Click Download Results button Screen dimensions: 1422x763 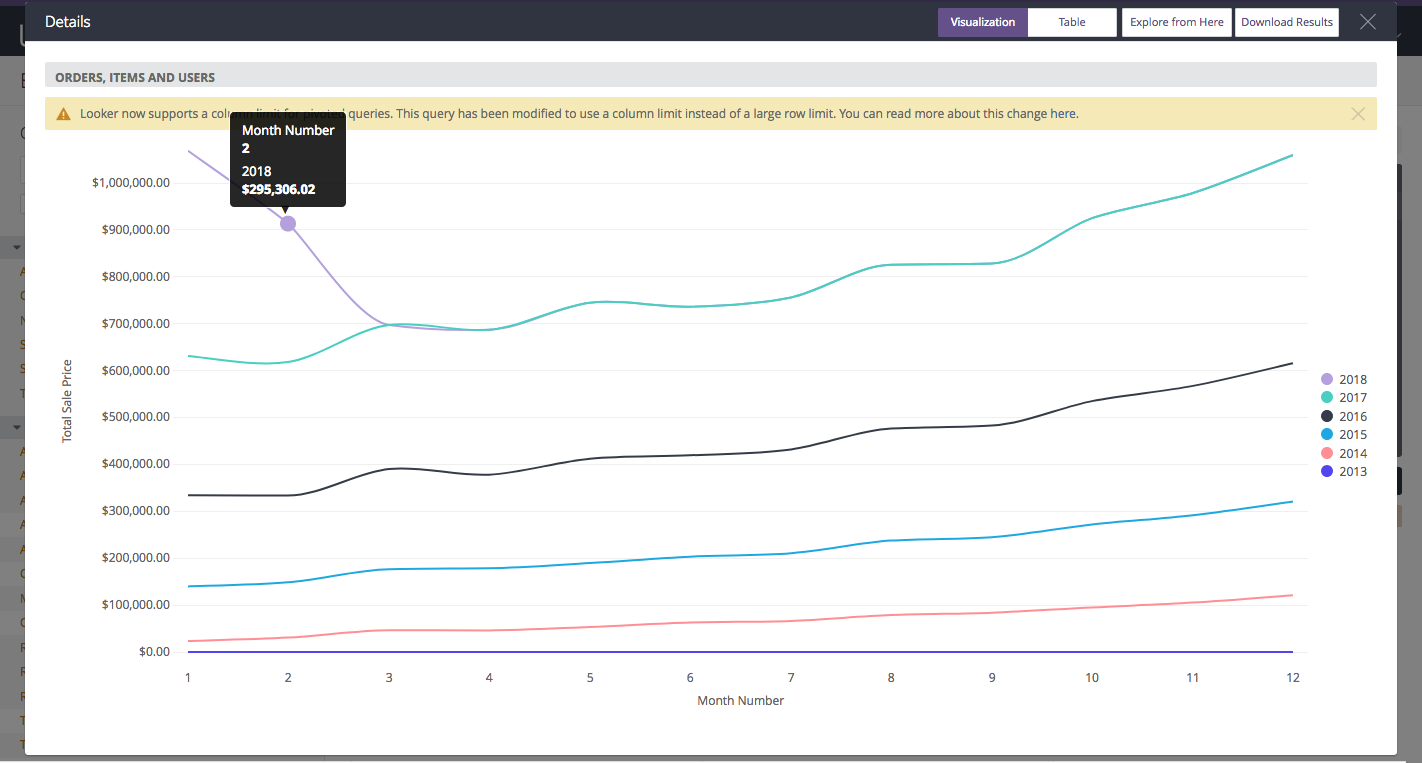tap(1286, 22)
